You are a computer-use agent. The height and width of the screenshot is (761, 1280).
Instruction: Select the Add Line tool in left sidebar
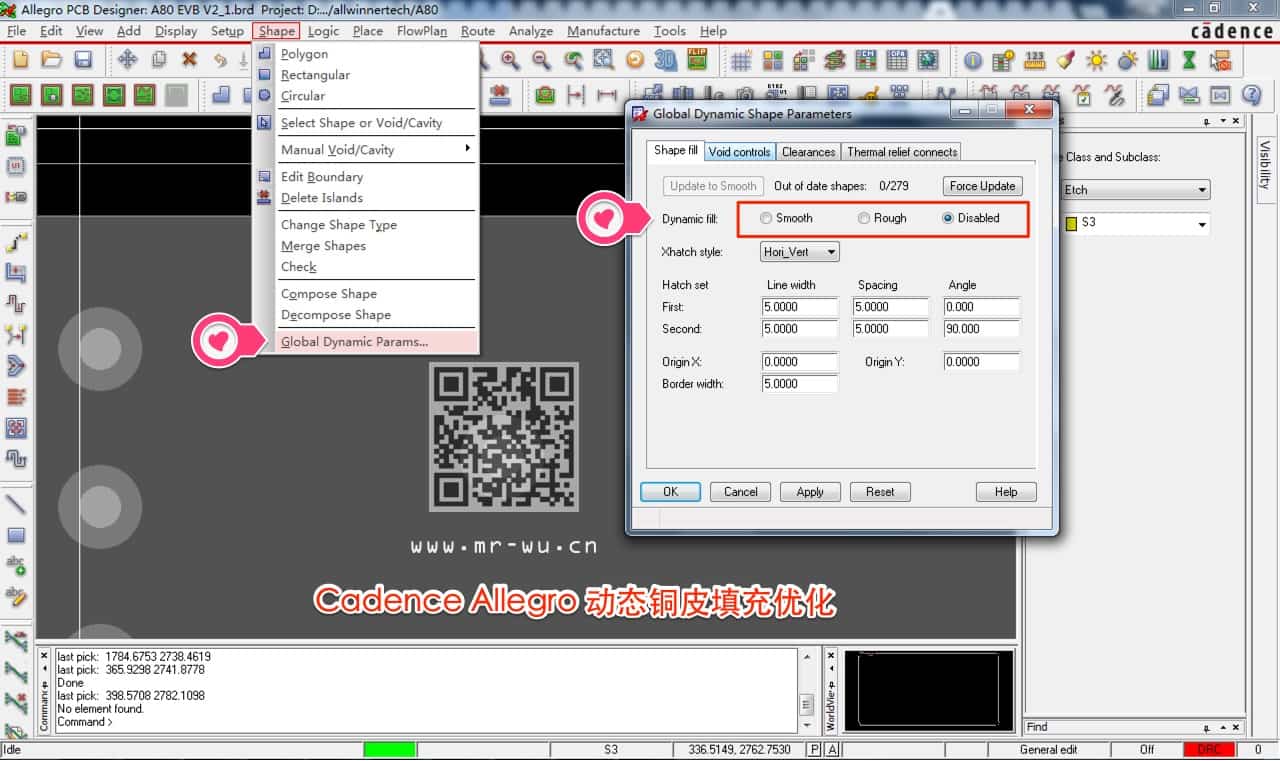coord(16,503)
